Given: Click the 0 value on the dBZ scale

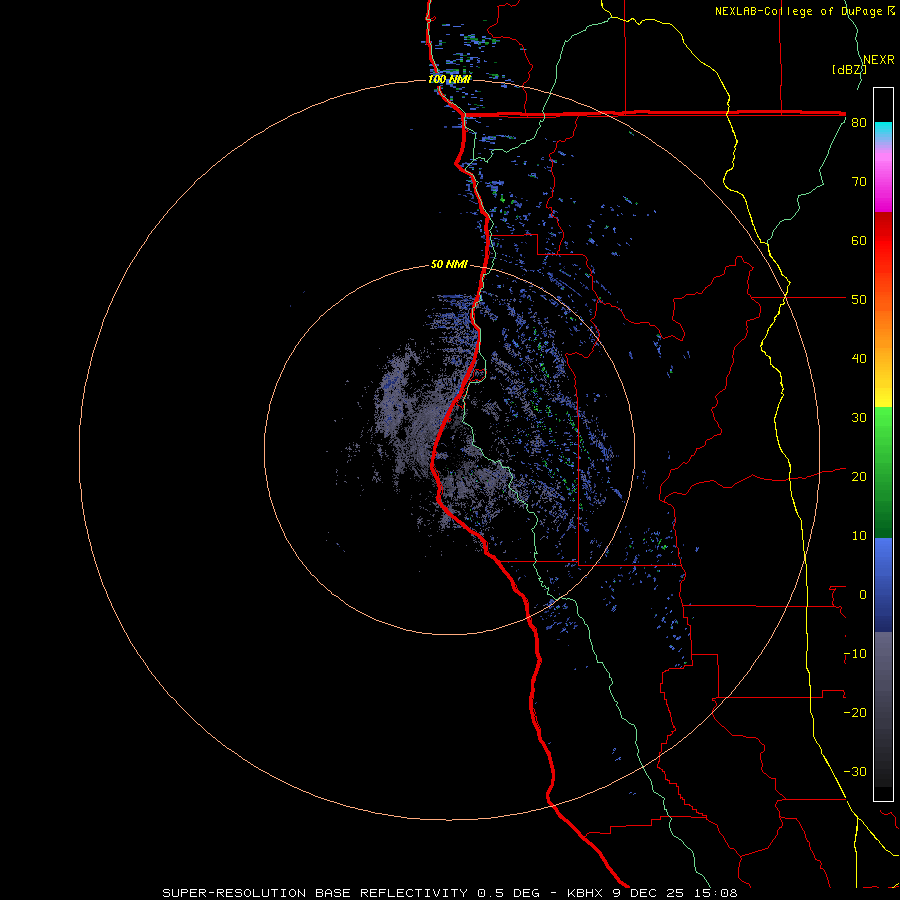Looking at the screenshot, I should 863,595.
